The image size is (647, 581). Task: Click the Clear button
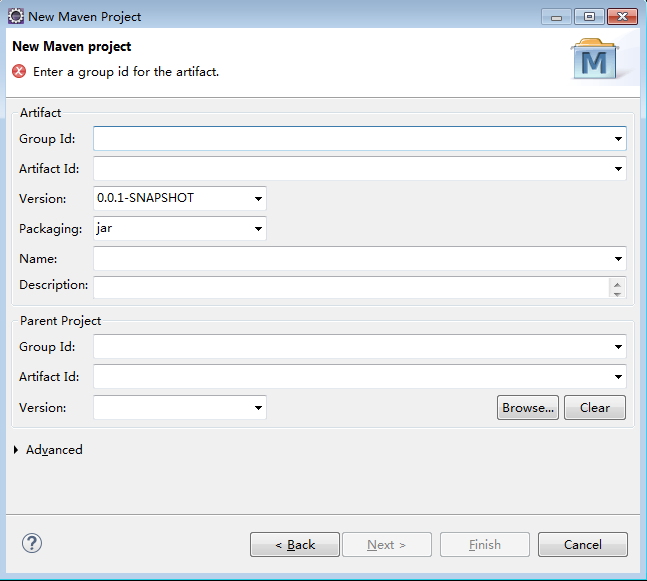595,408
